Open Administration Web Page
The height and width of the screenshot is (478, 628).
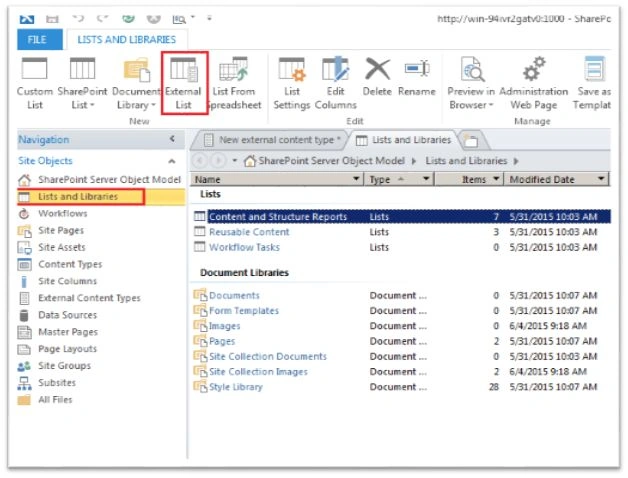[x=533, y=83]
